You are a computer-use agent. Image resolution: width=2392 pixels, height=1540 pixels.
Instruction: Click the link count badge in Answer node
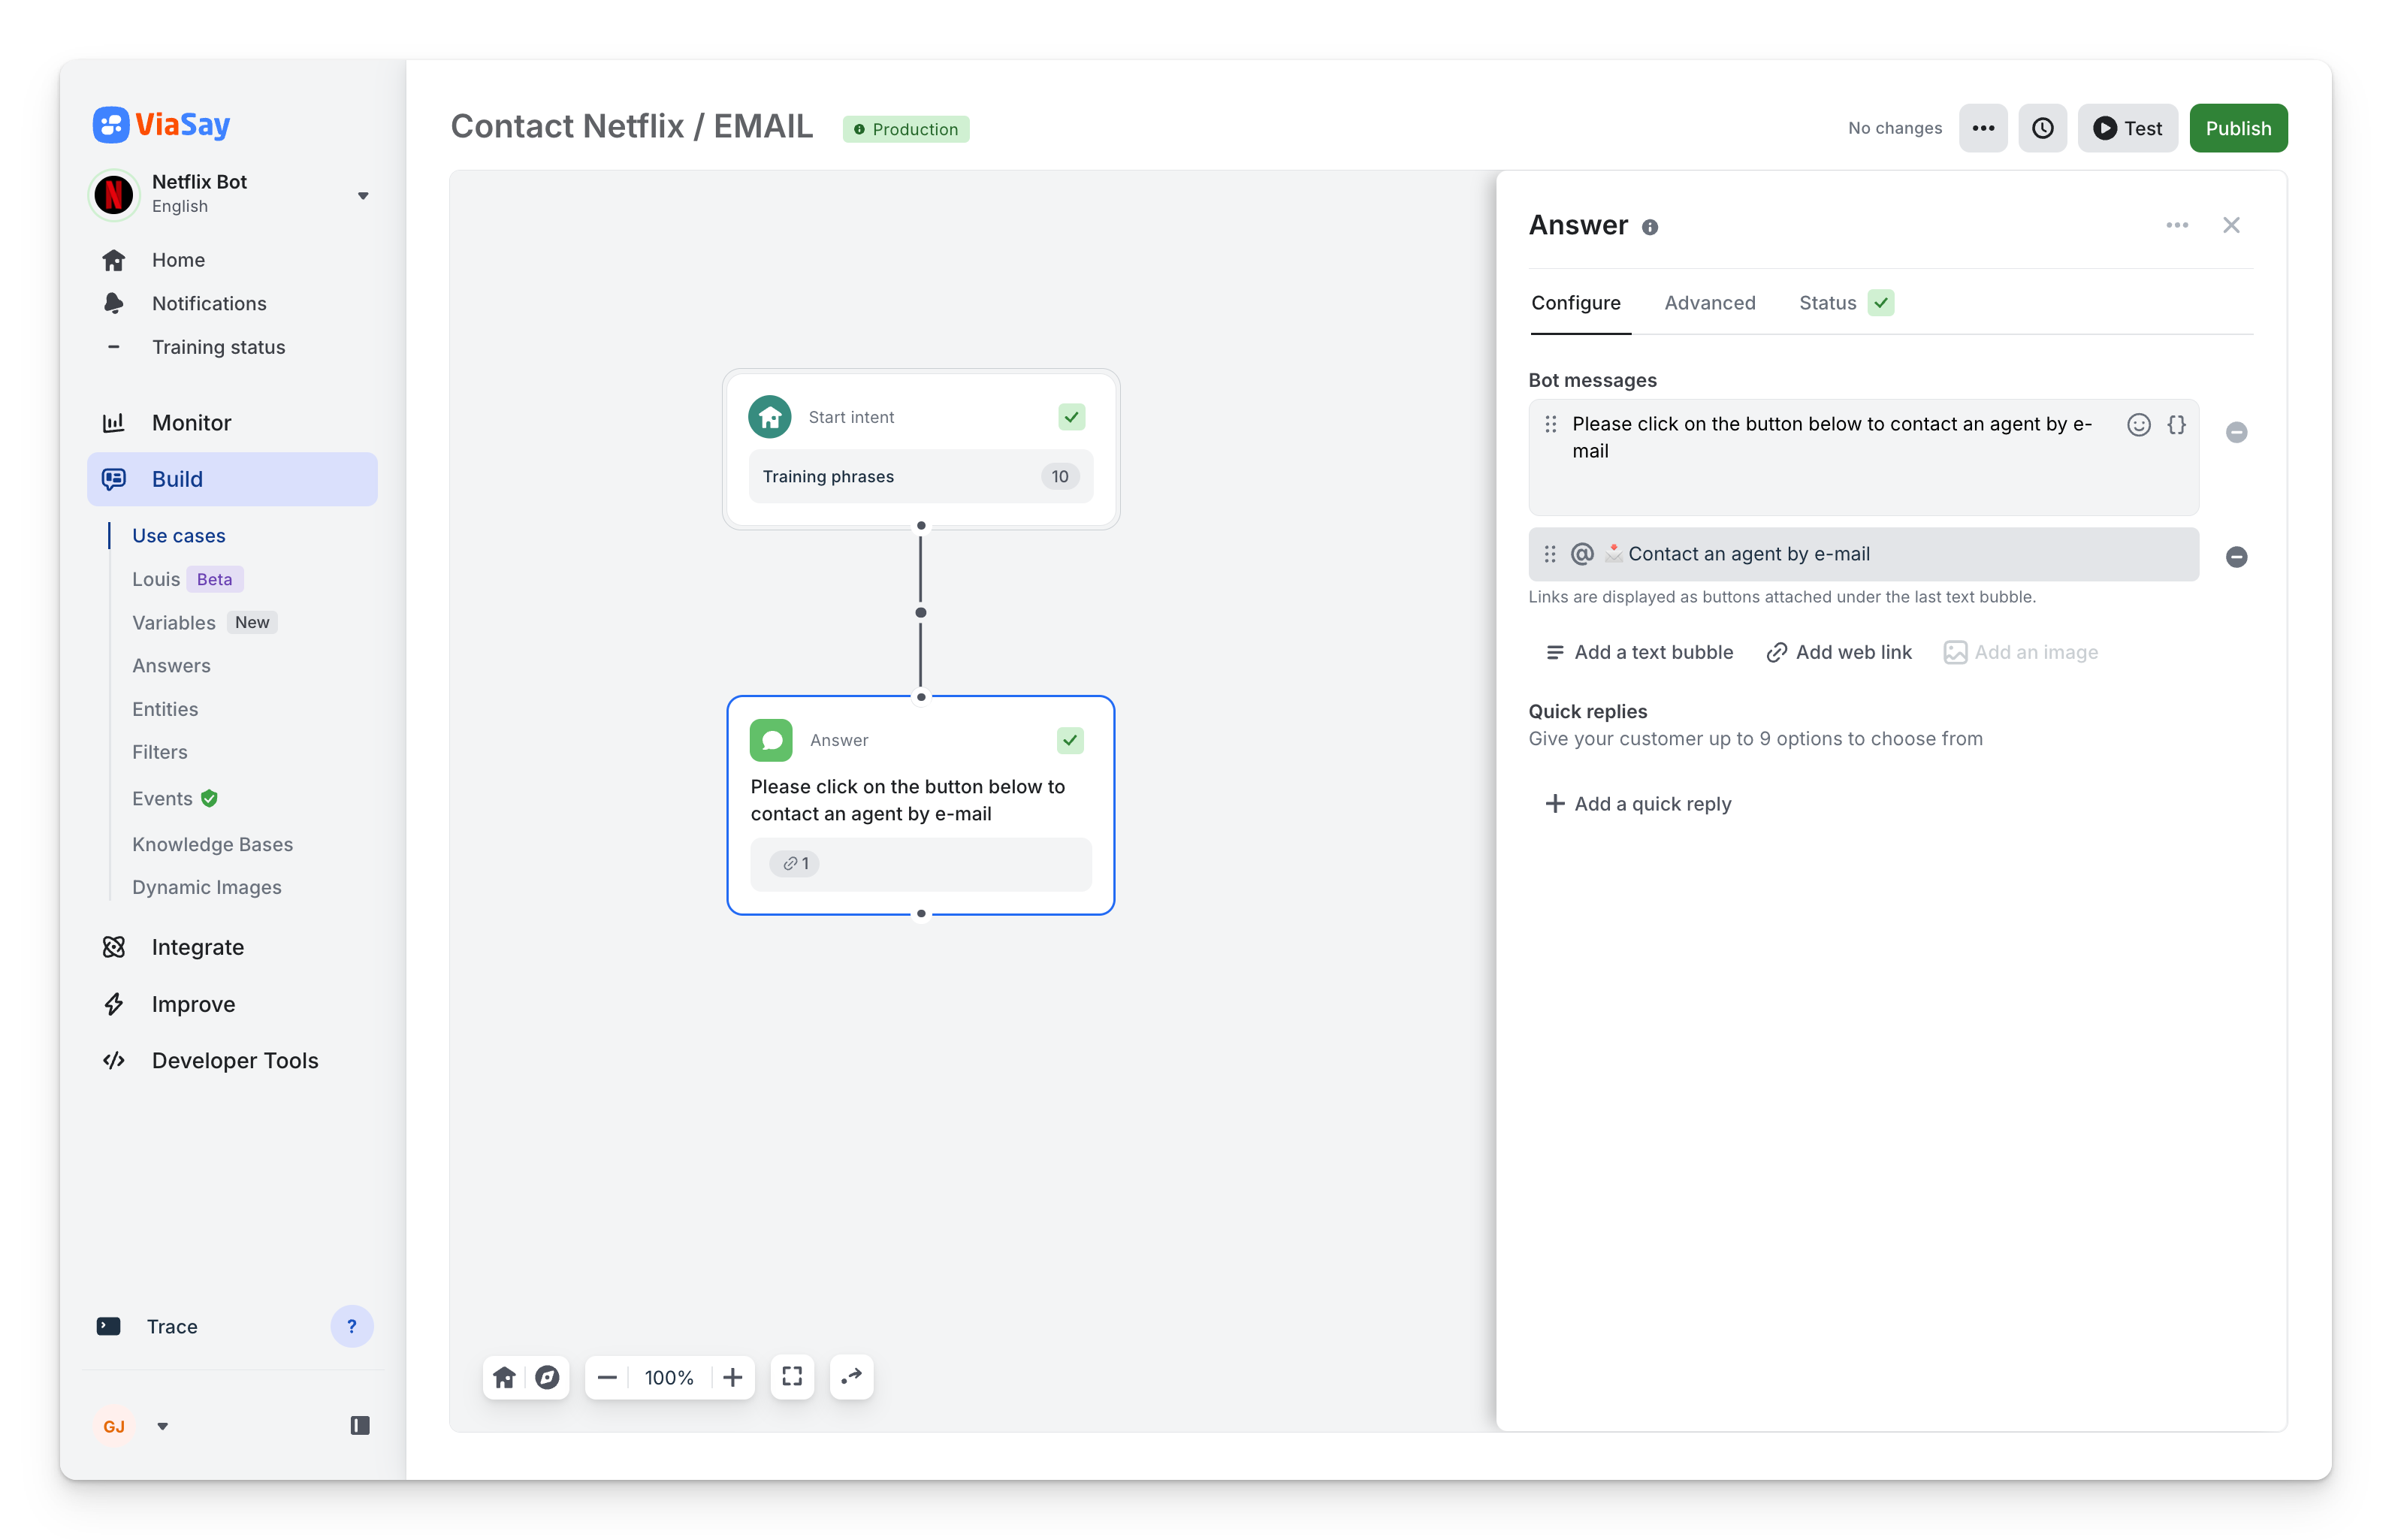(x=795, y=864)
